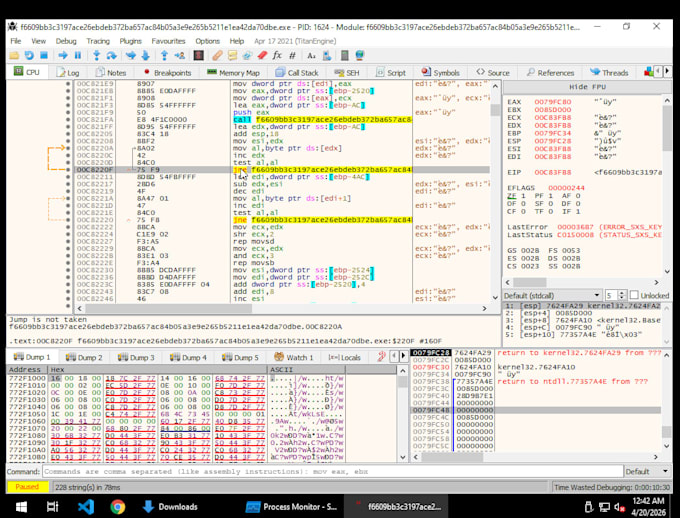Show variables via the # icon
Viewport: 680px width, 518px height.
[292, 56]
